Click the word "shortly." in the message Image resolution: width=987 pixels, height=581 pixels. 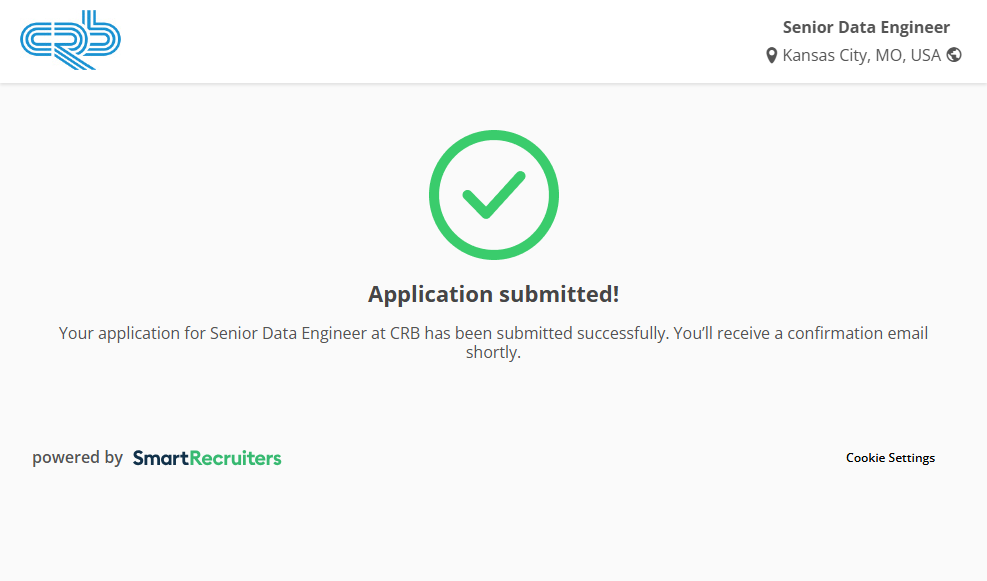493,352
